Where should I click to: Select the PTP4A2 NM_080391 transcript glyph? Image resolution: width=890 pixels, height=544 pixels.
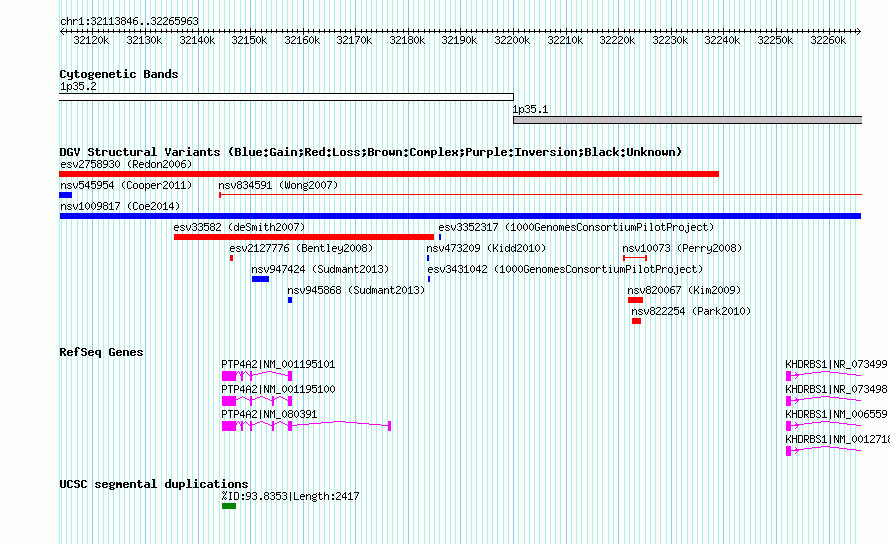307,426
